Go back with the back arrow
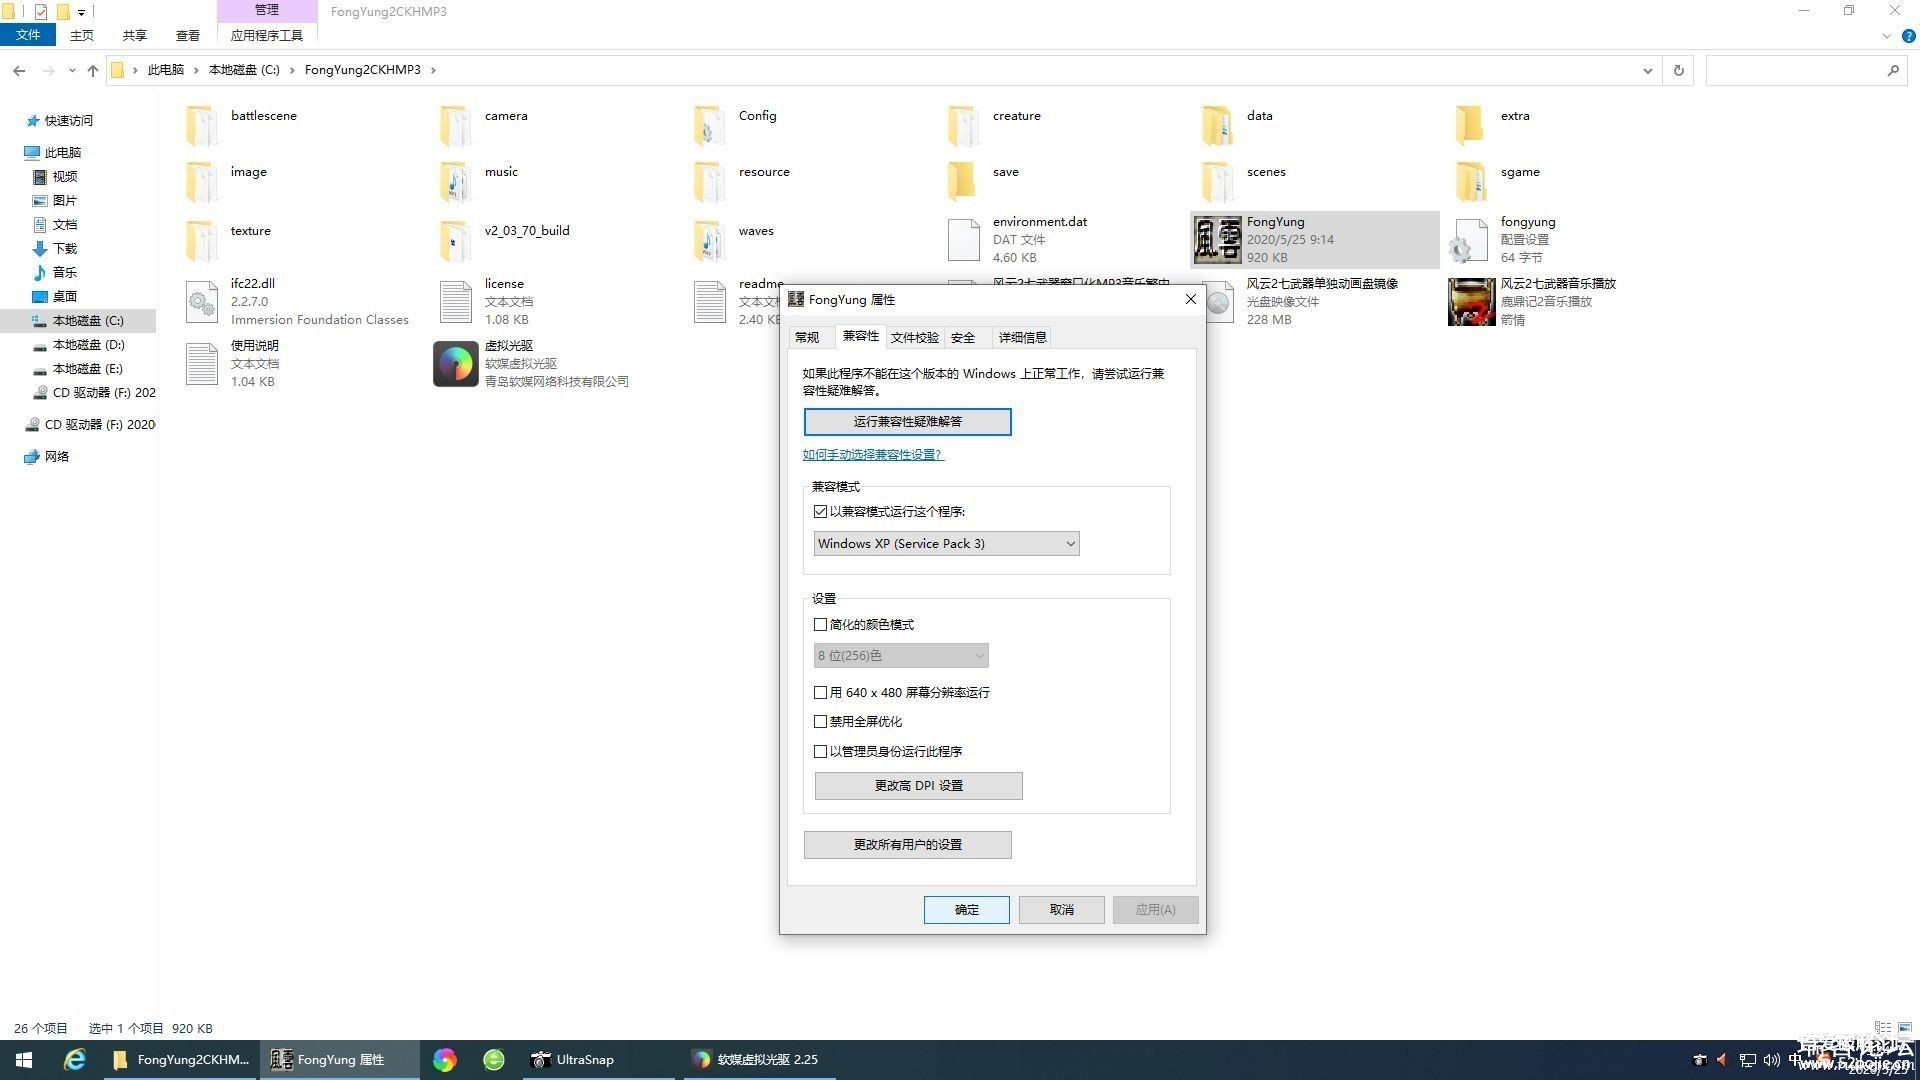 point(19,70)
